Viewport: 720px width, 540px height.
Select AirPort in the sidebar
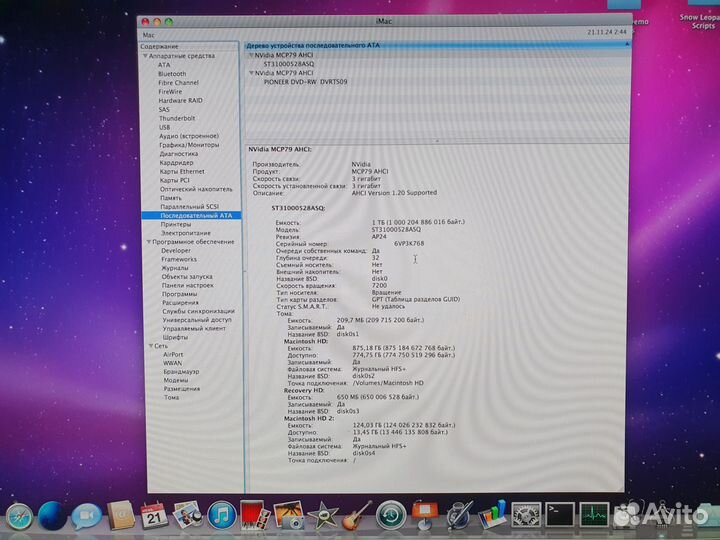click(173, 354)
